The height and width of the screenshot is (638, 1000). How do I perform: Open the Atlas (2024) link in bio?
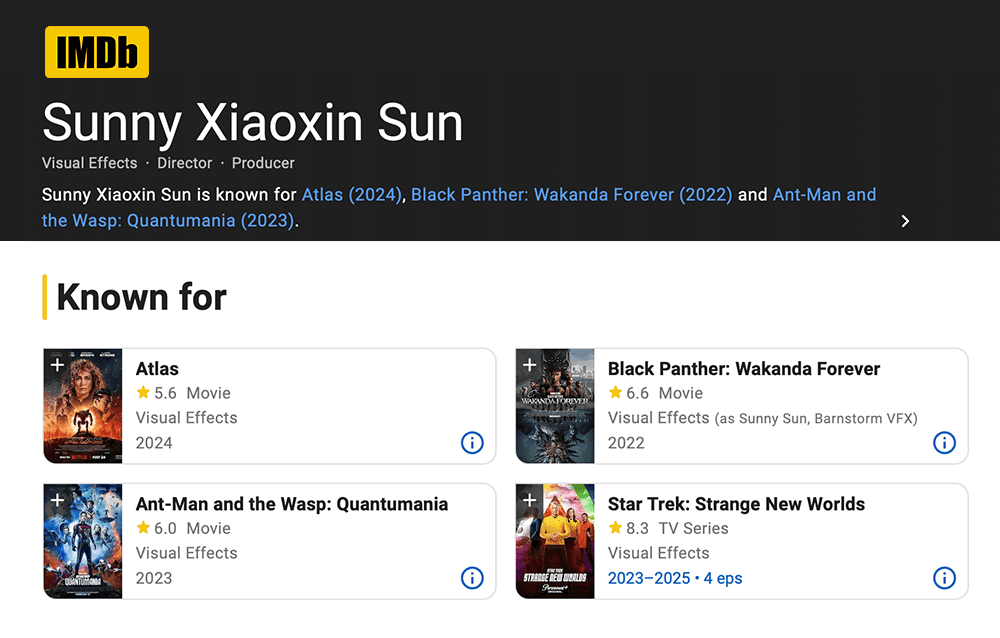[x=351, y=195]
